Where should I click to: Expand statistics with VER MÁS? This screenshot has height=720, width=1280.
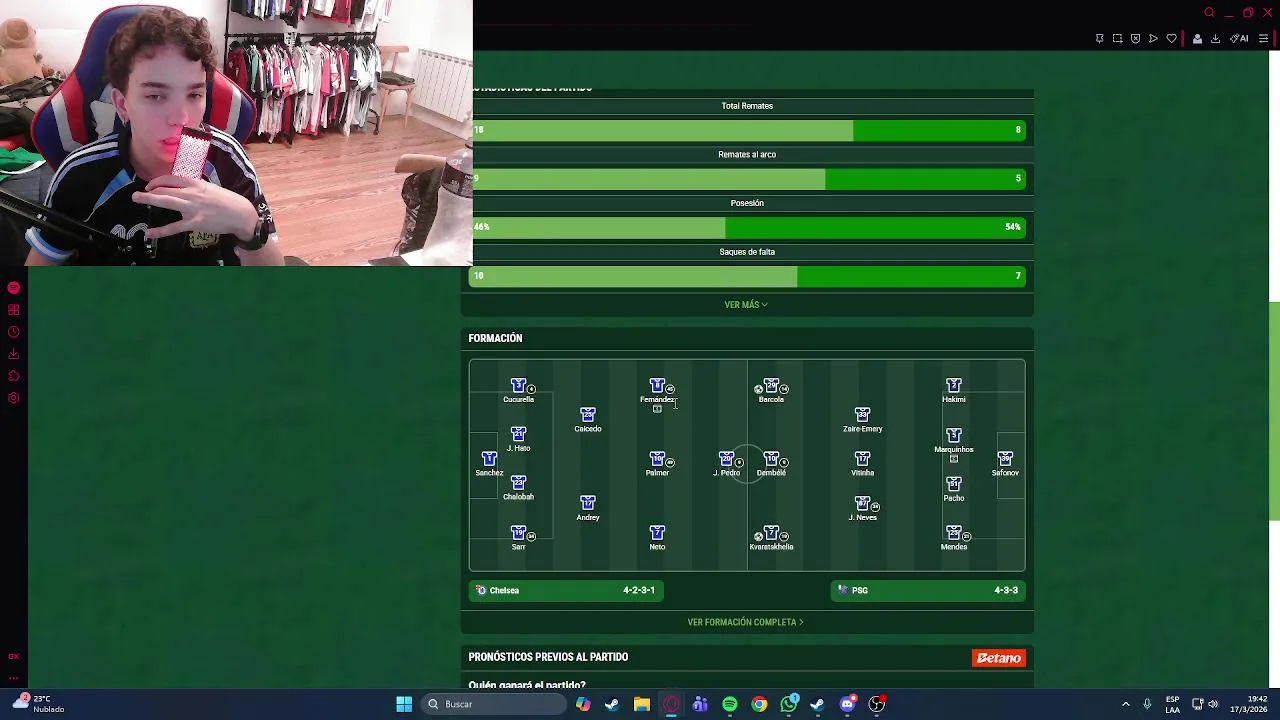pos(746,305)
